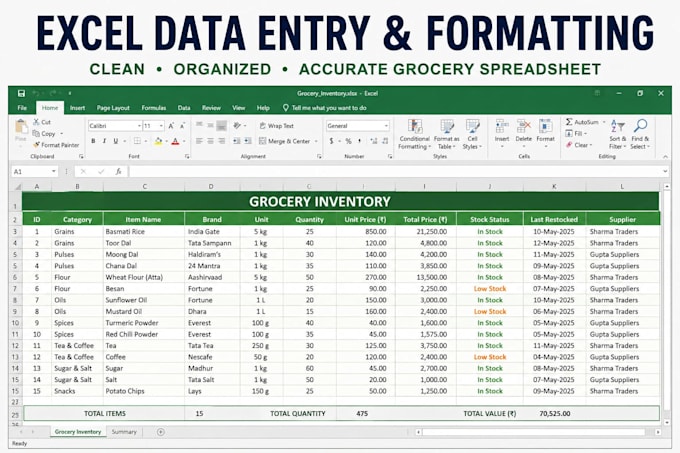Collapse the ribbon with the chevron
Viewport: 680px width, 453px height.
665,156
